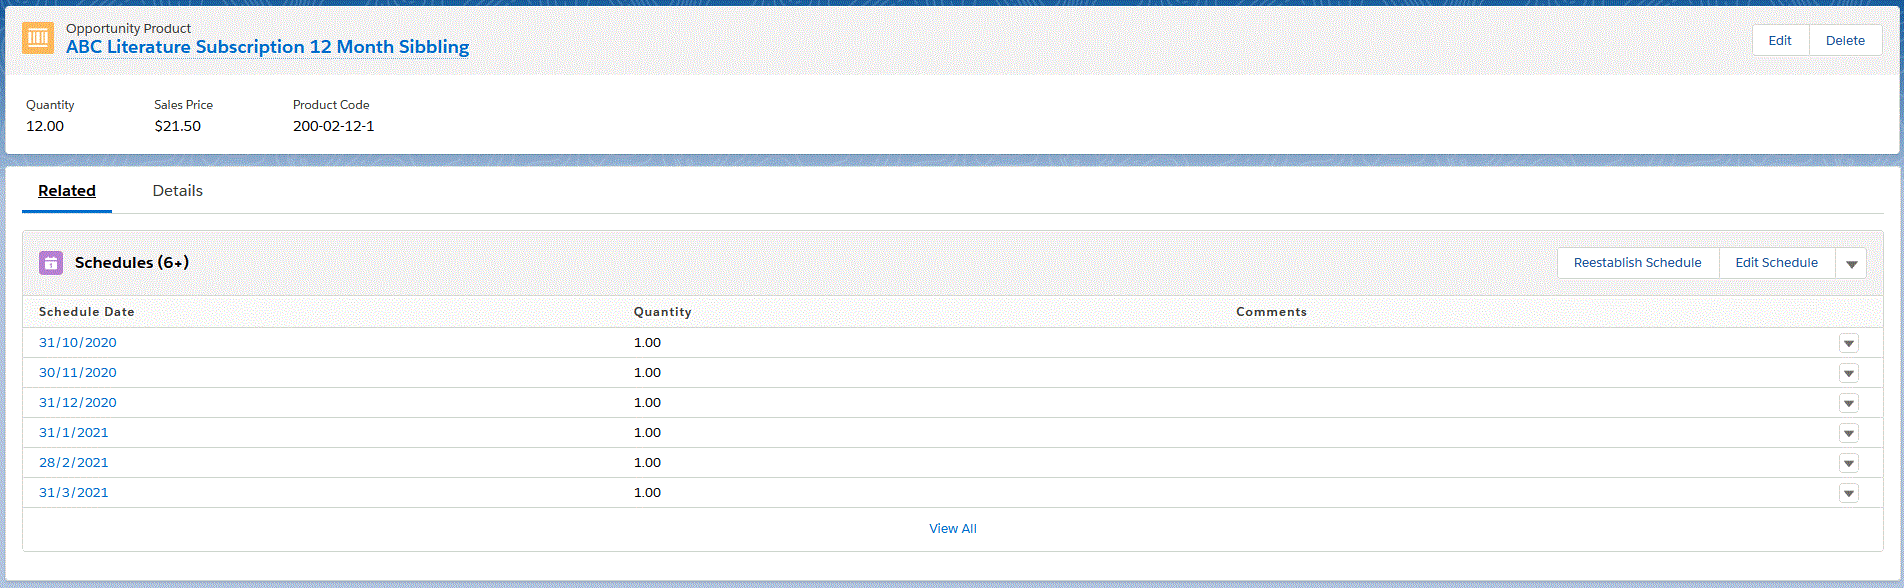Click the Opportunity Product orange icon

coord(38,38)
